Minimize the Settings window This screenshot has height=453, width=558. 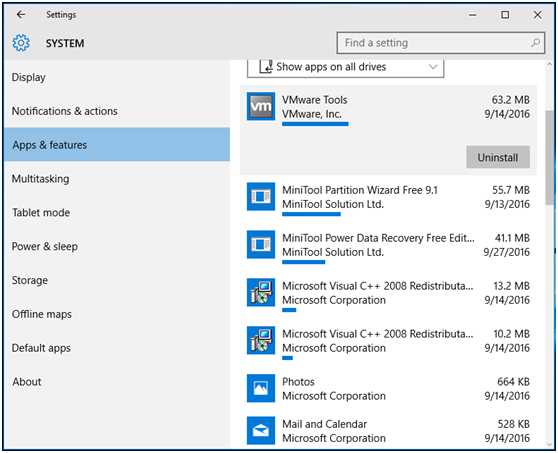473,15
